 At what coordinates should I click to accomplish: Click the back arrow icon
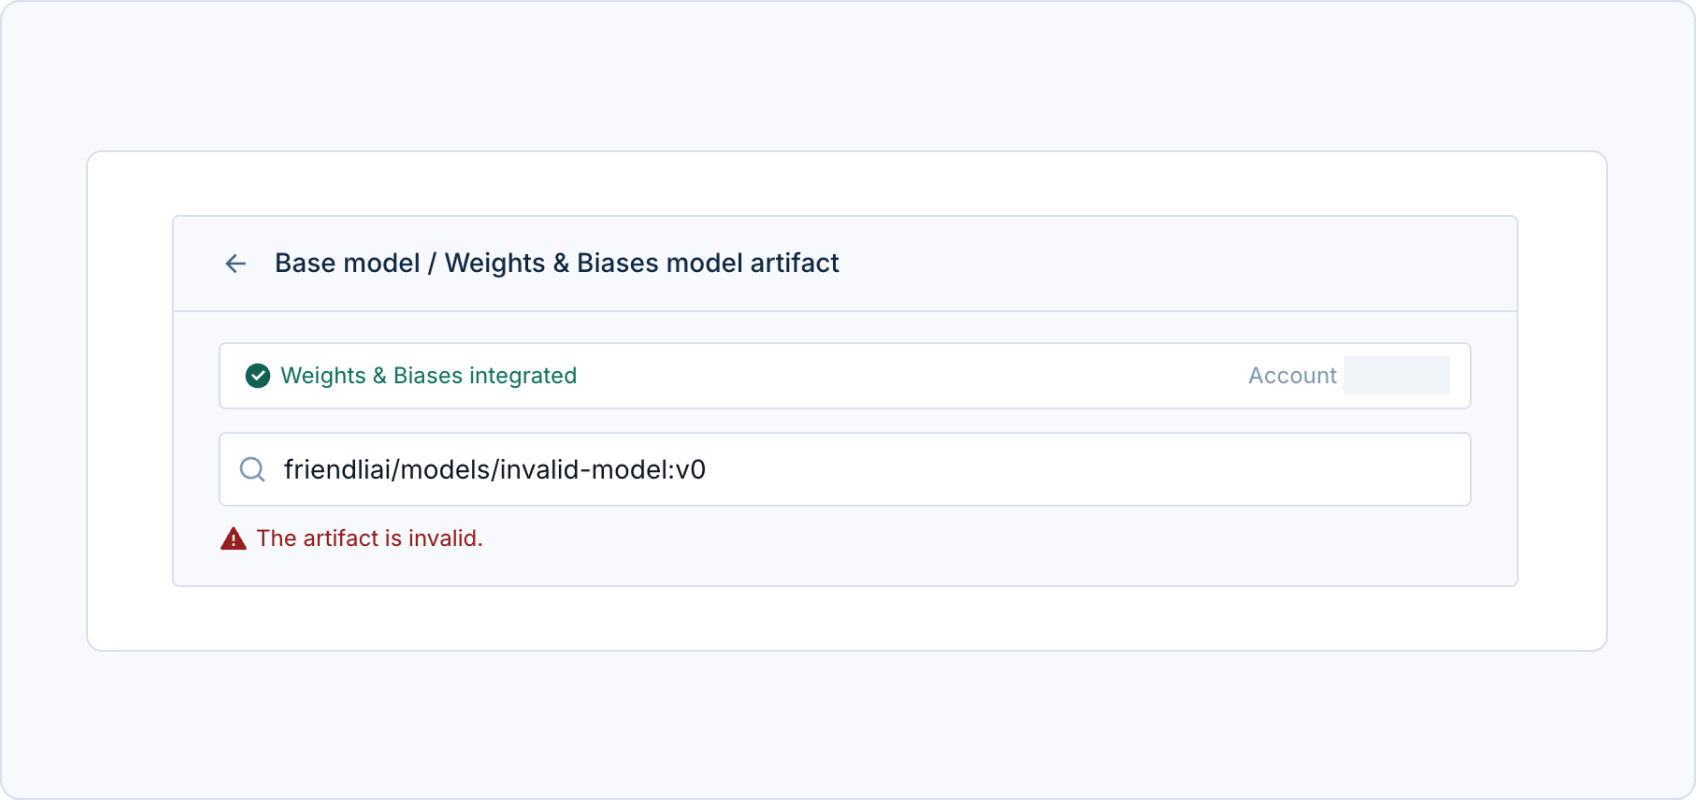pos(235,263)
